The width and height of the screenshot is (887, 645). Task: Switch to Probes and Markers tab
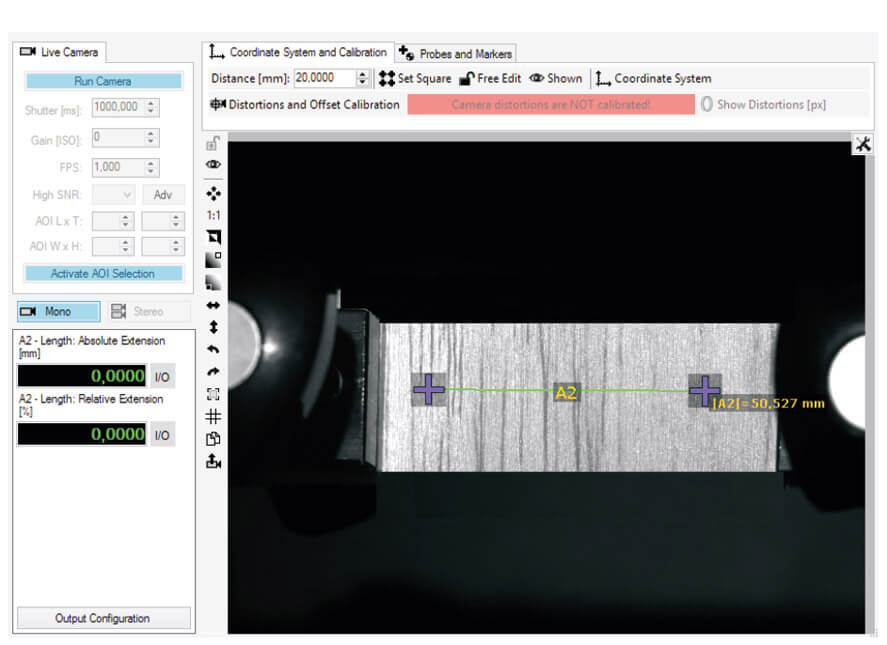point(456,54)
